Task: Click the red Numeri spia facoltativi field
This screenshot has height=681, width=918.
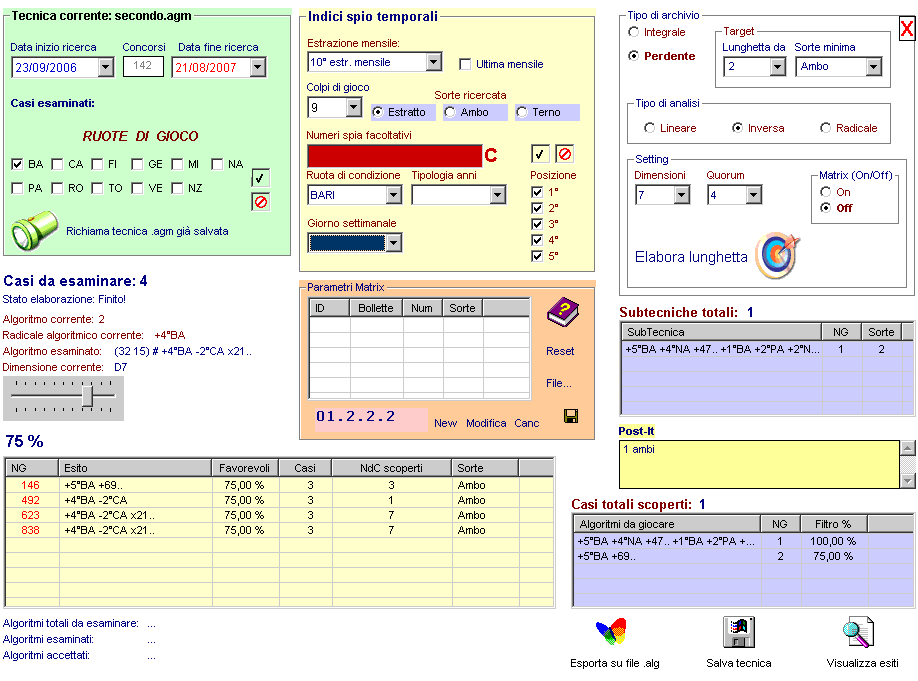Action: pyautogui.click(x=395, y=156)
